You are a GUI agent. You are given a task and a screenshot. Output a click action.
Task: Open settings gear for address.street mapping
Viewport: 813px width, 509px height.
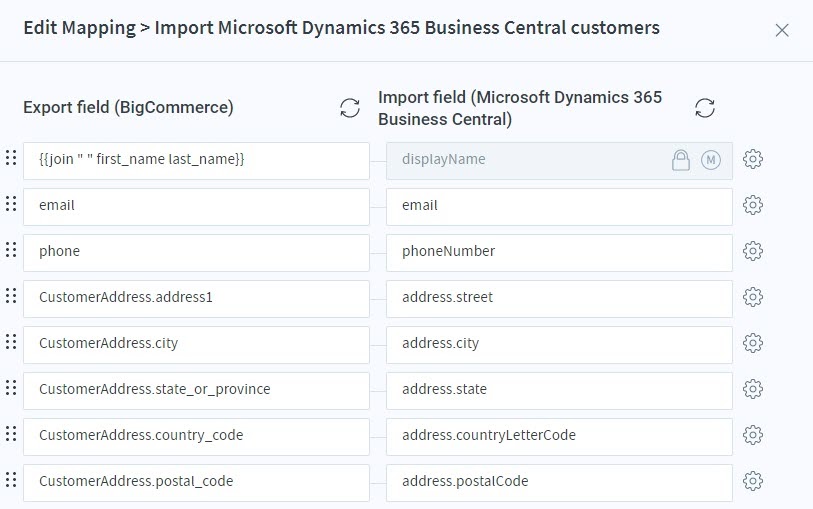coord(752,297)
